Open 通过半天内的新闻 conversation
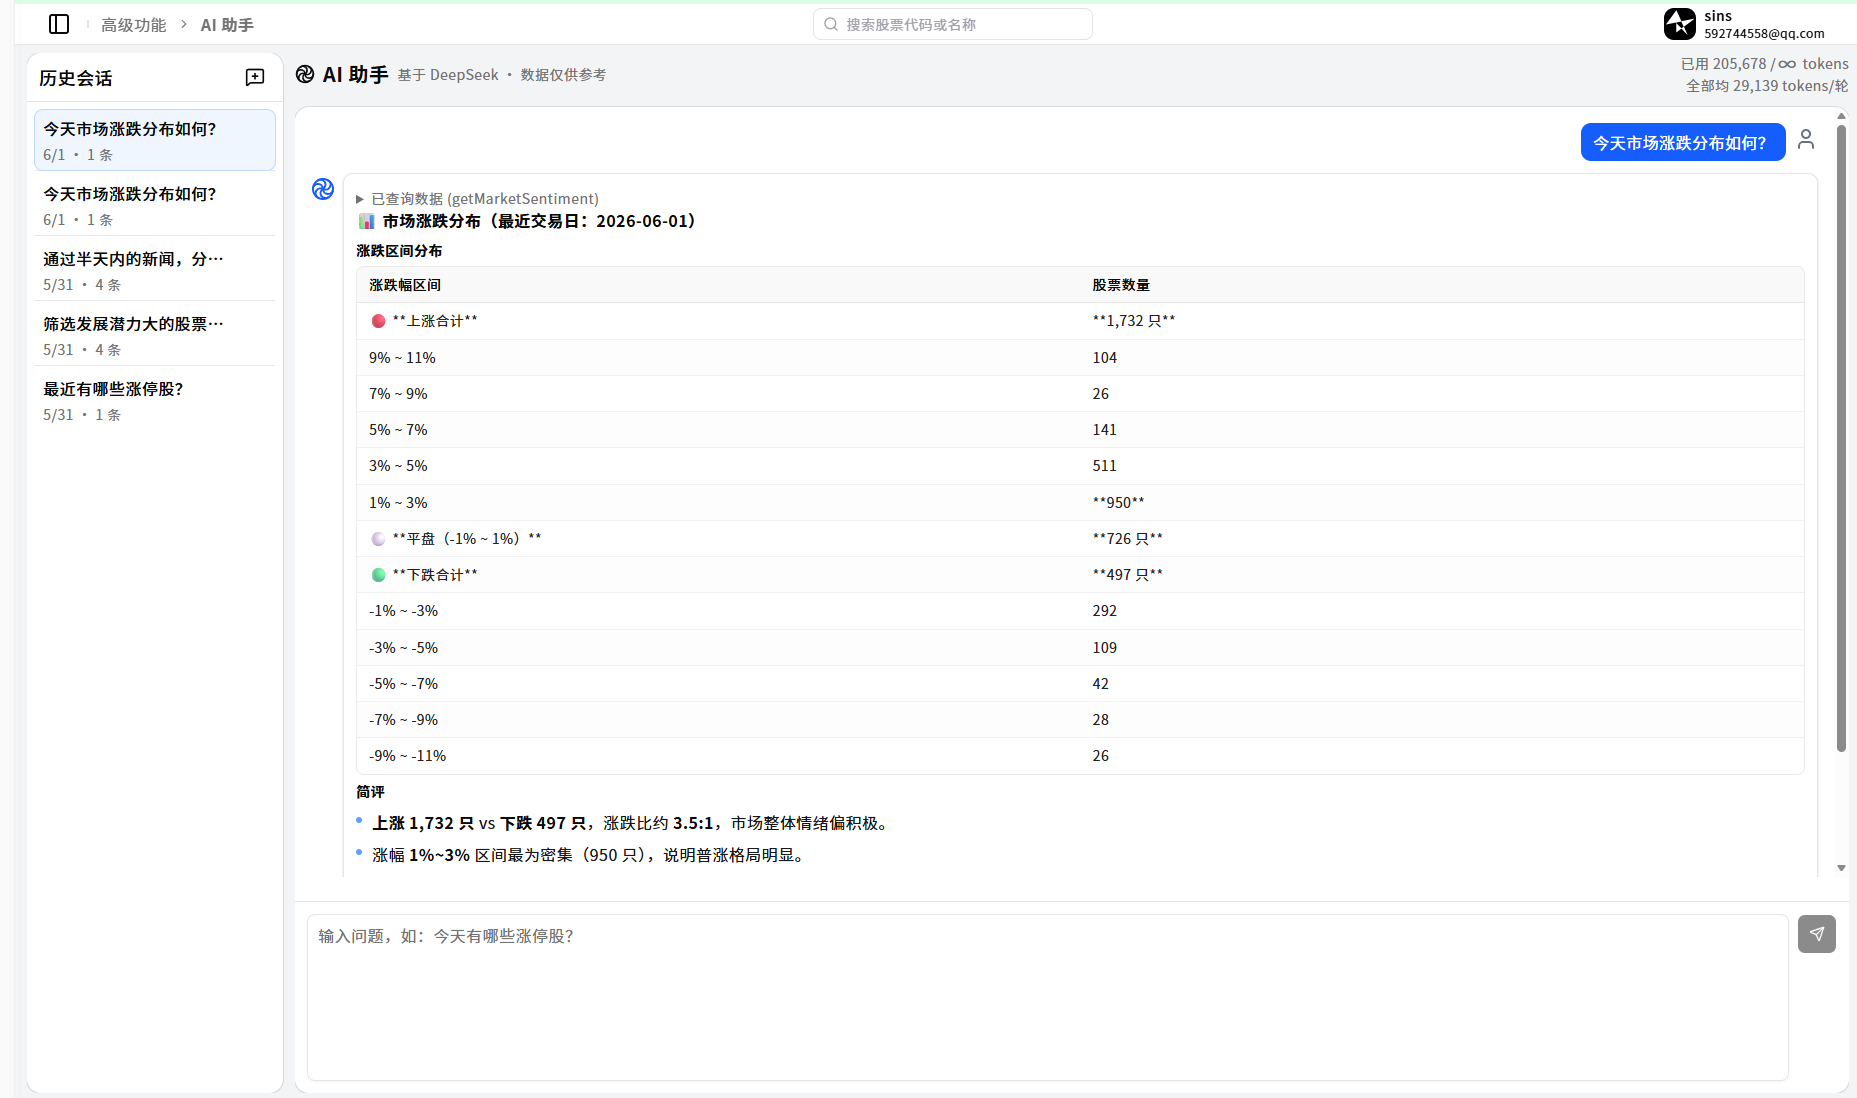This screenshot has width=1857, height=1098. [x=155, y=270]
